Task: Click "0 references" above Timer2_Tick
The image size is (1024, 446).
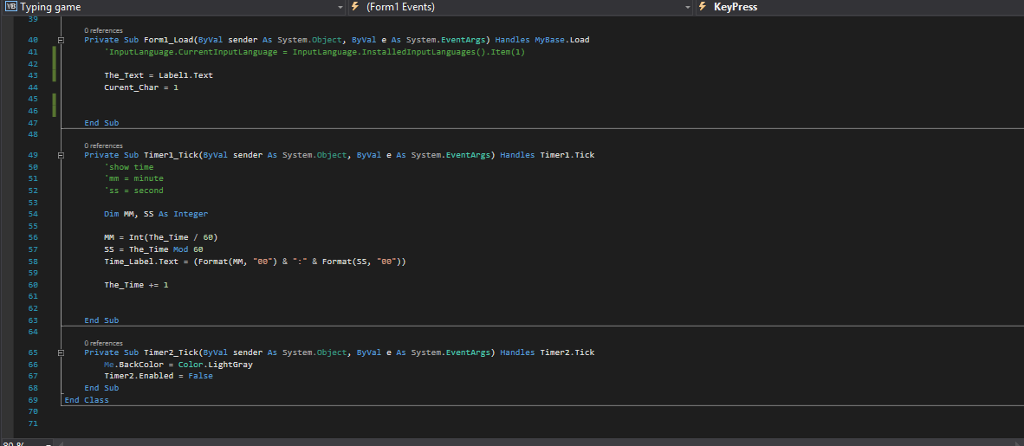Action: pos(103,343)
